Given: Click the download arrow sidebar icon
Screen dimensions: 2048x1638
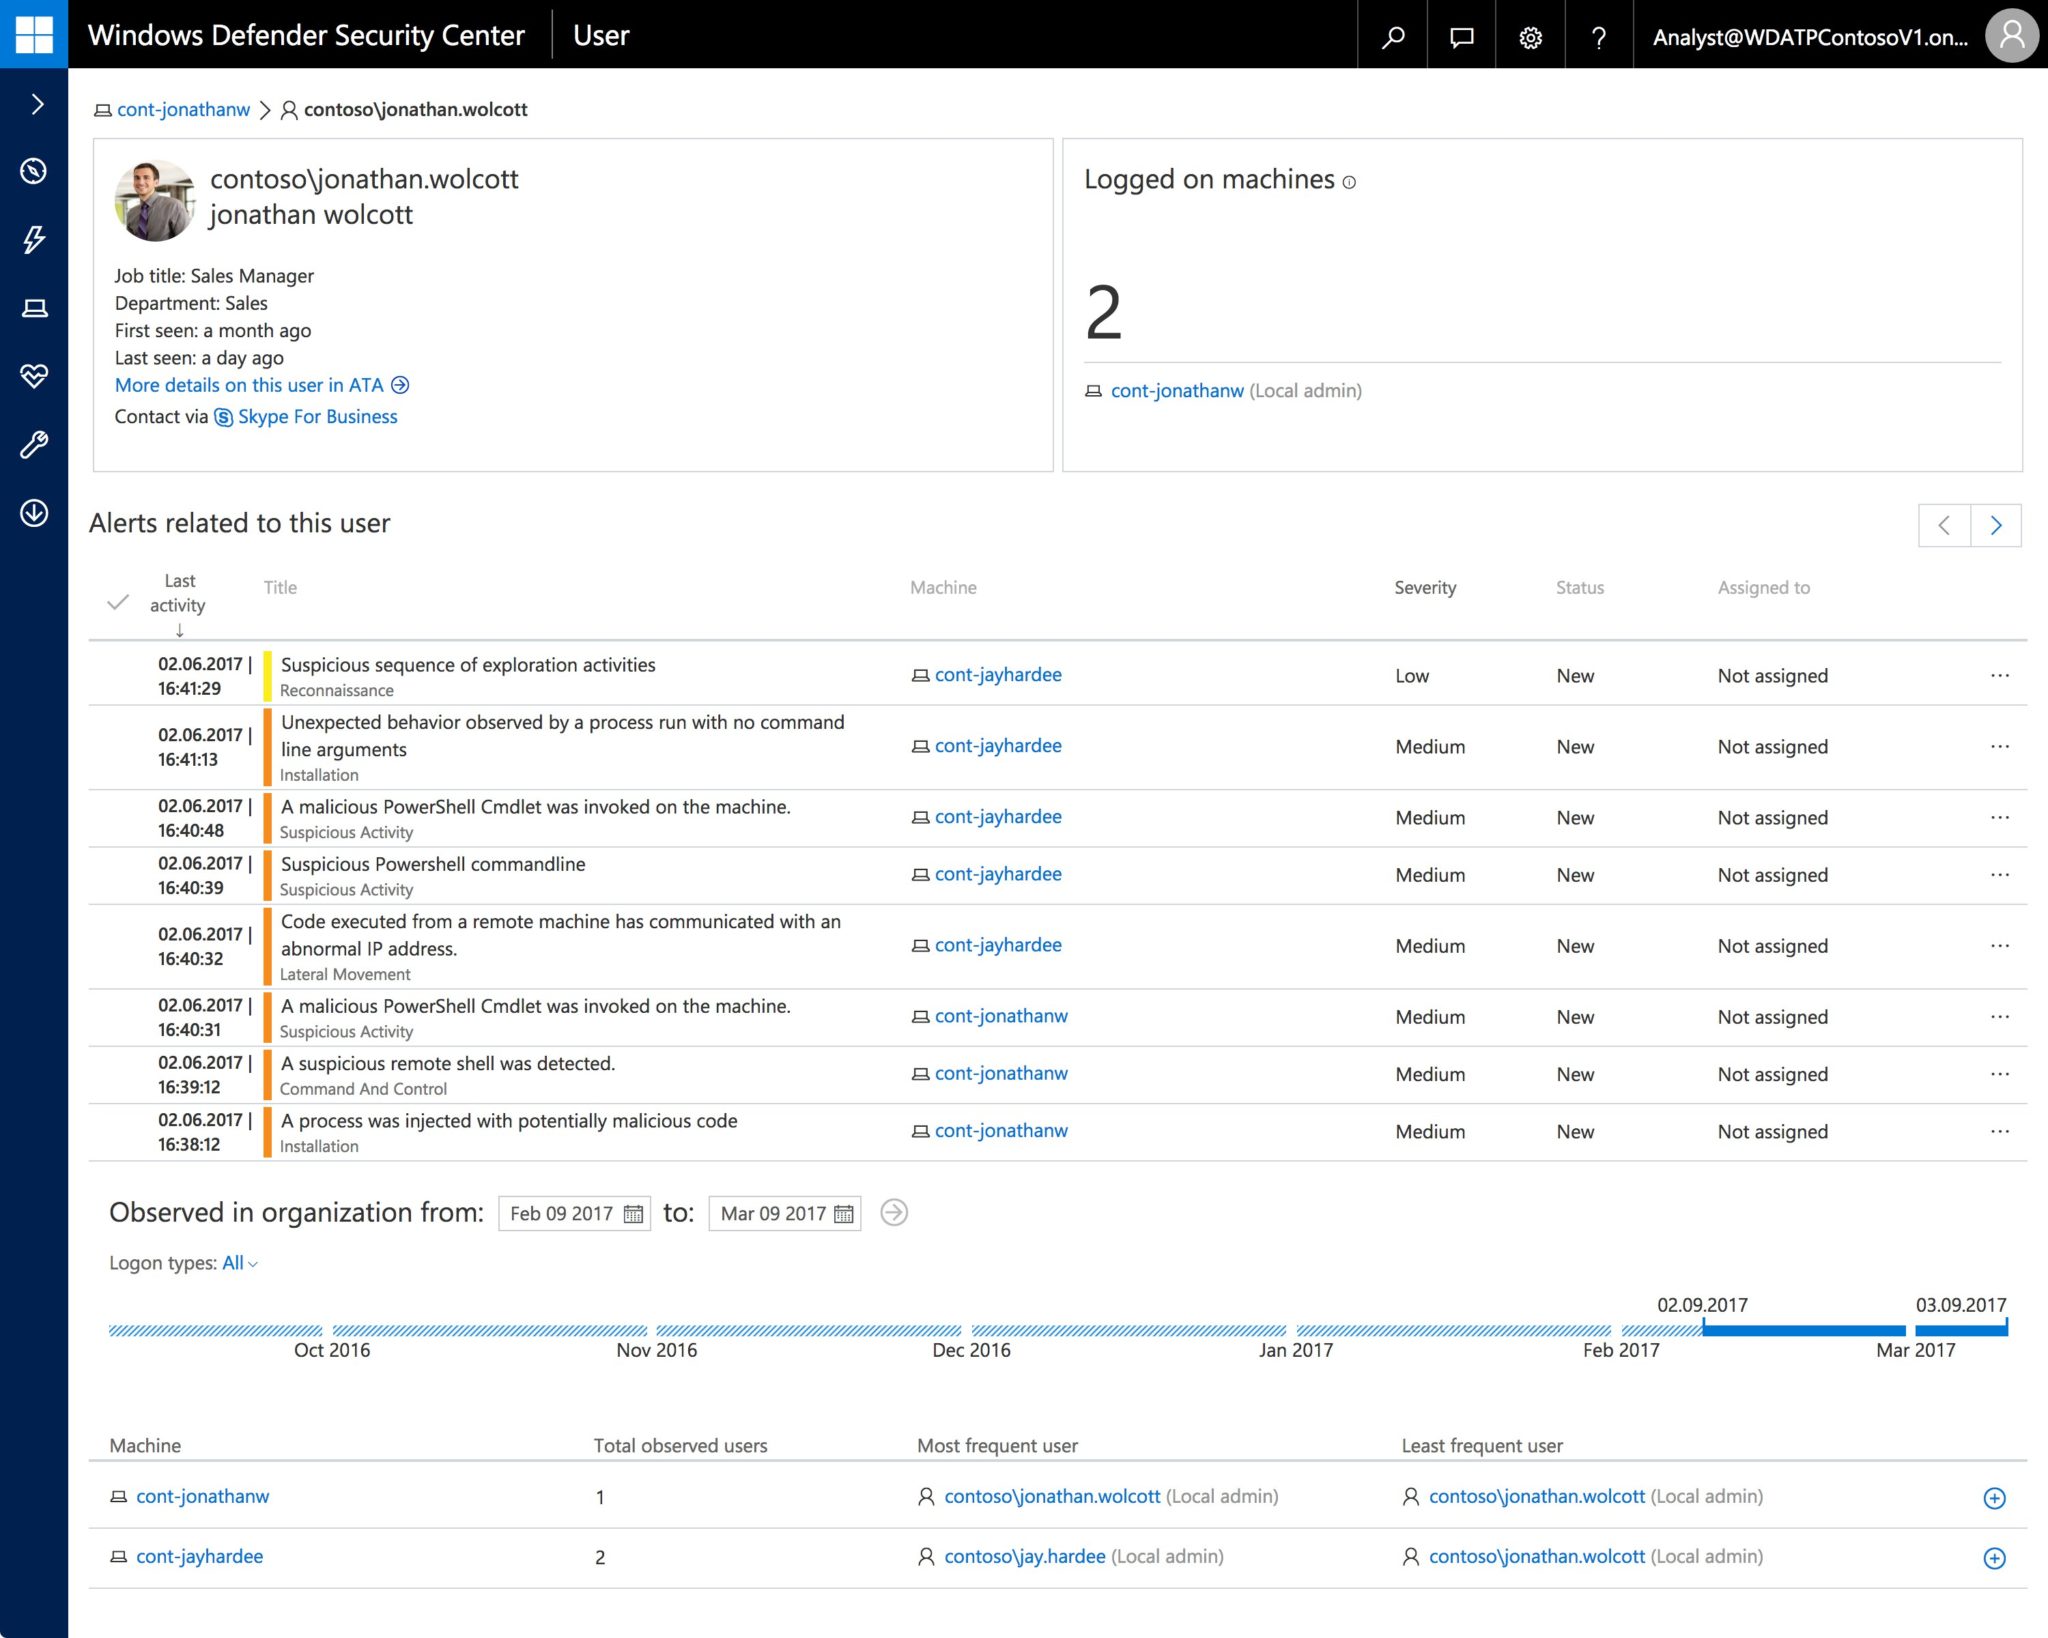Looking at the screenshot, I should click(x=34, y=513).
